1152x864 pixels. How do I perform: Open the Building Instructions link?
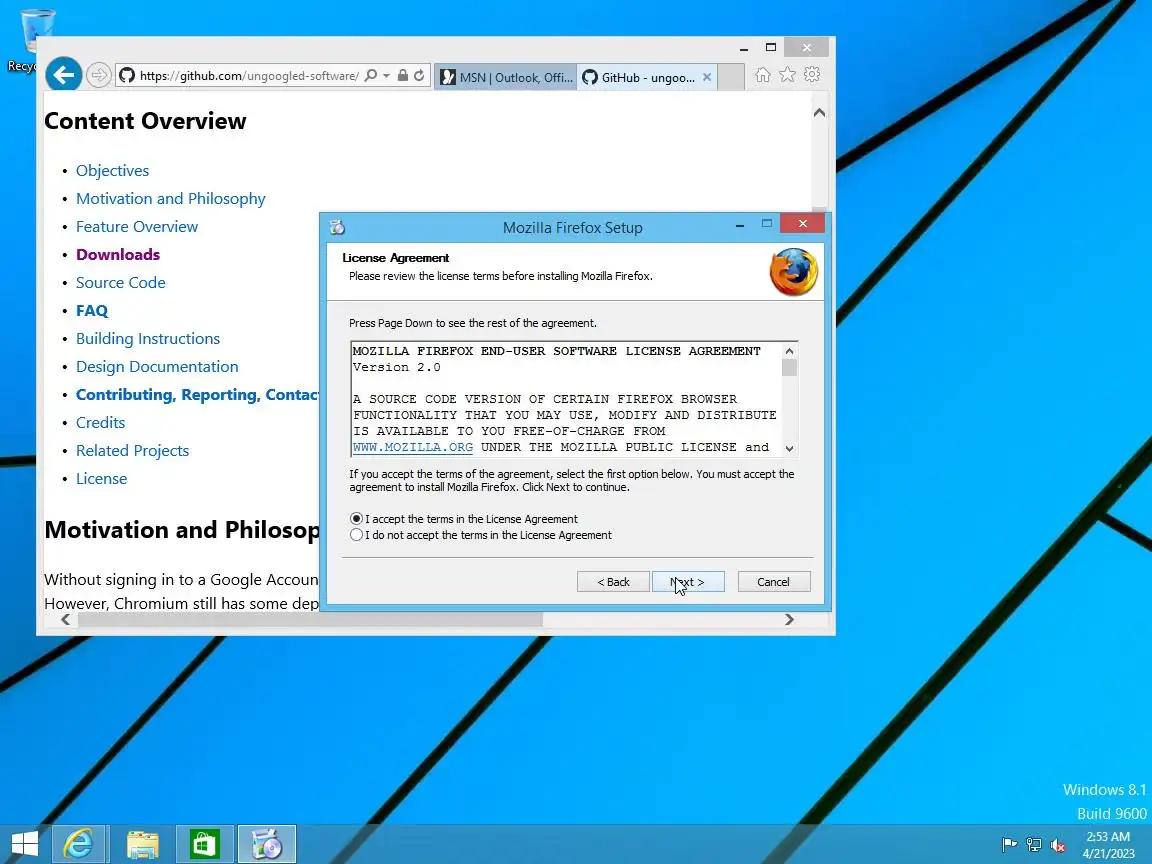pos(148,338)
